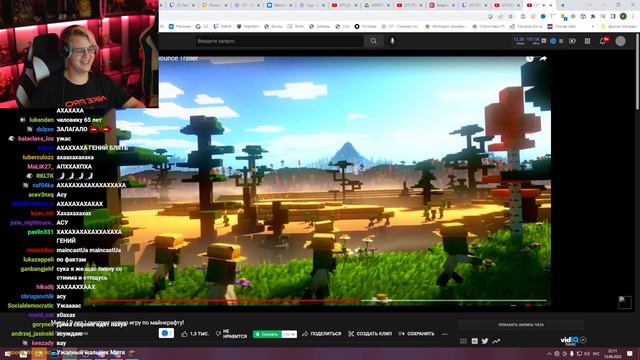This screenshot has height=360, width=640.
Task: Click the НЕ НРАВИТСЯ dislike button
Action: point(231,333)
